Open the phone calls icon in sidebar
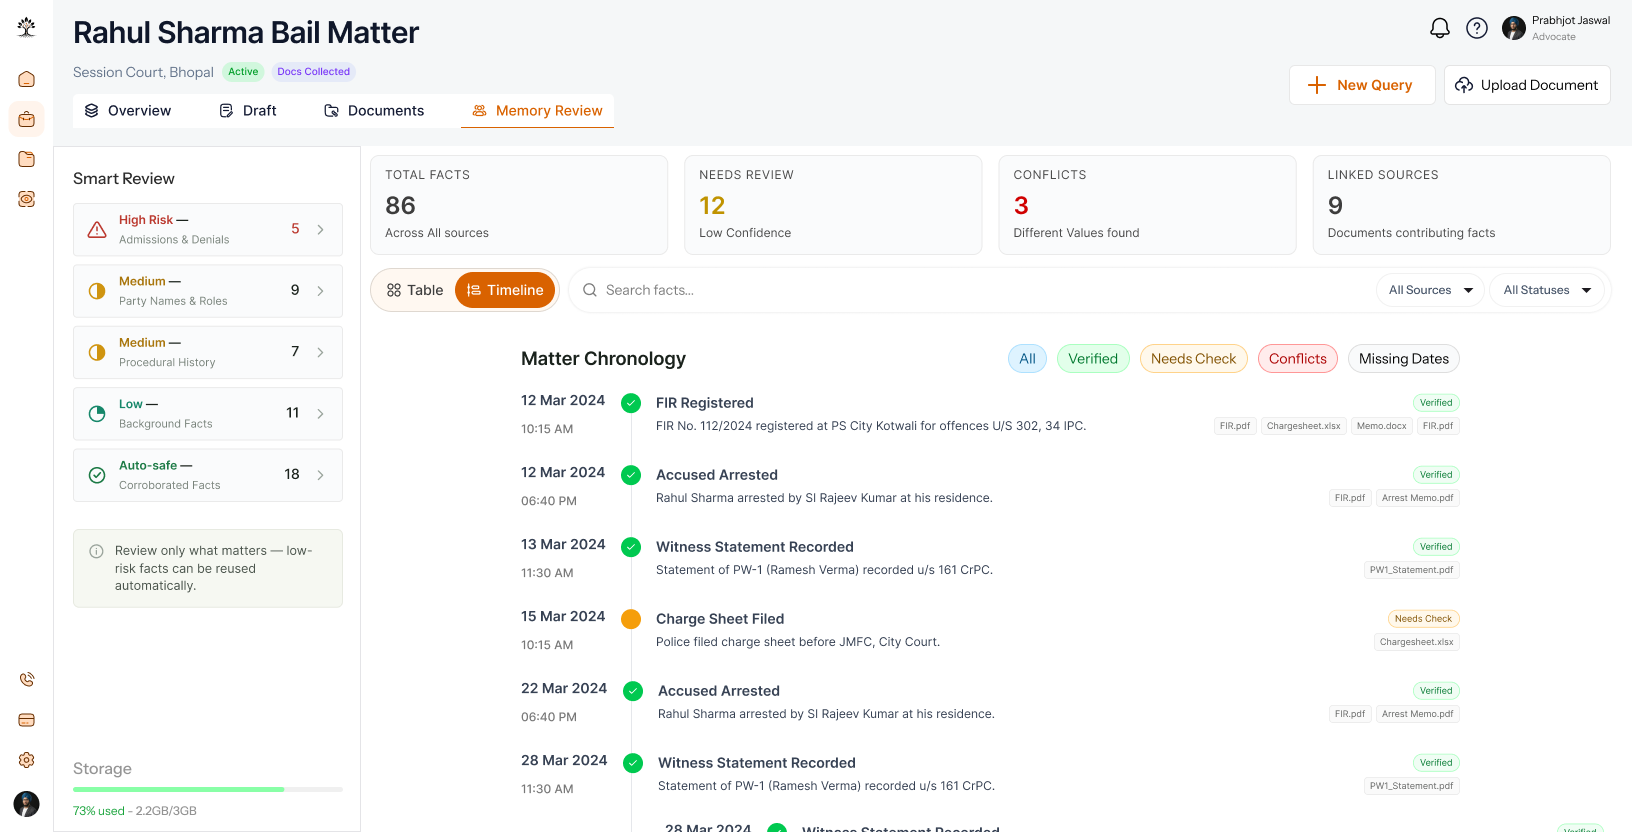 [27, 680]
